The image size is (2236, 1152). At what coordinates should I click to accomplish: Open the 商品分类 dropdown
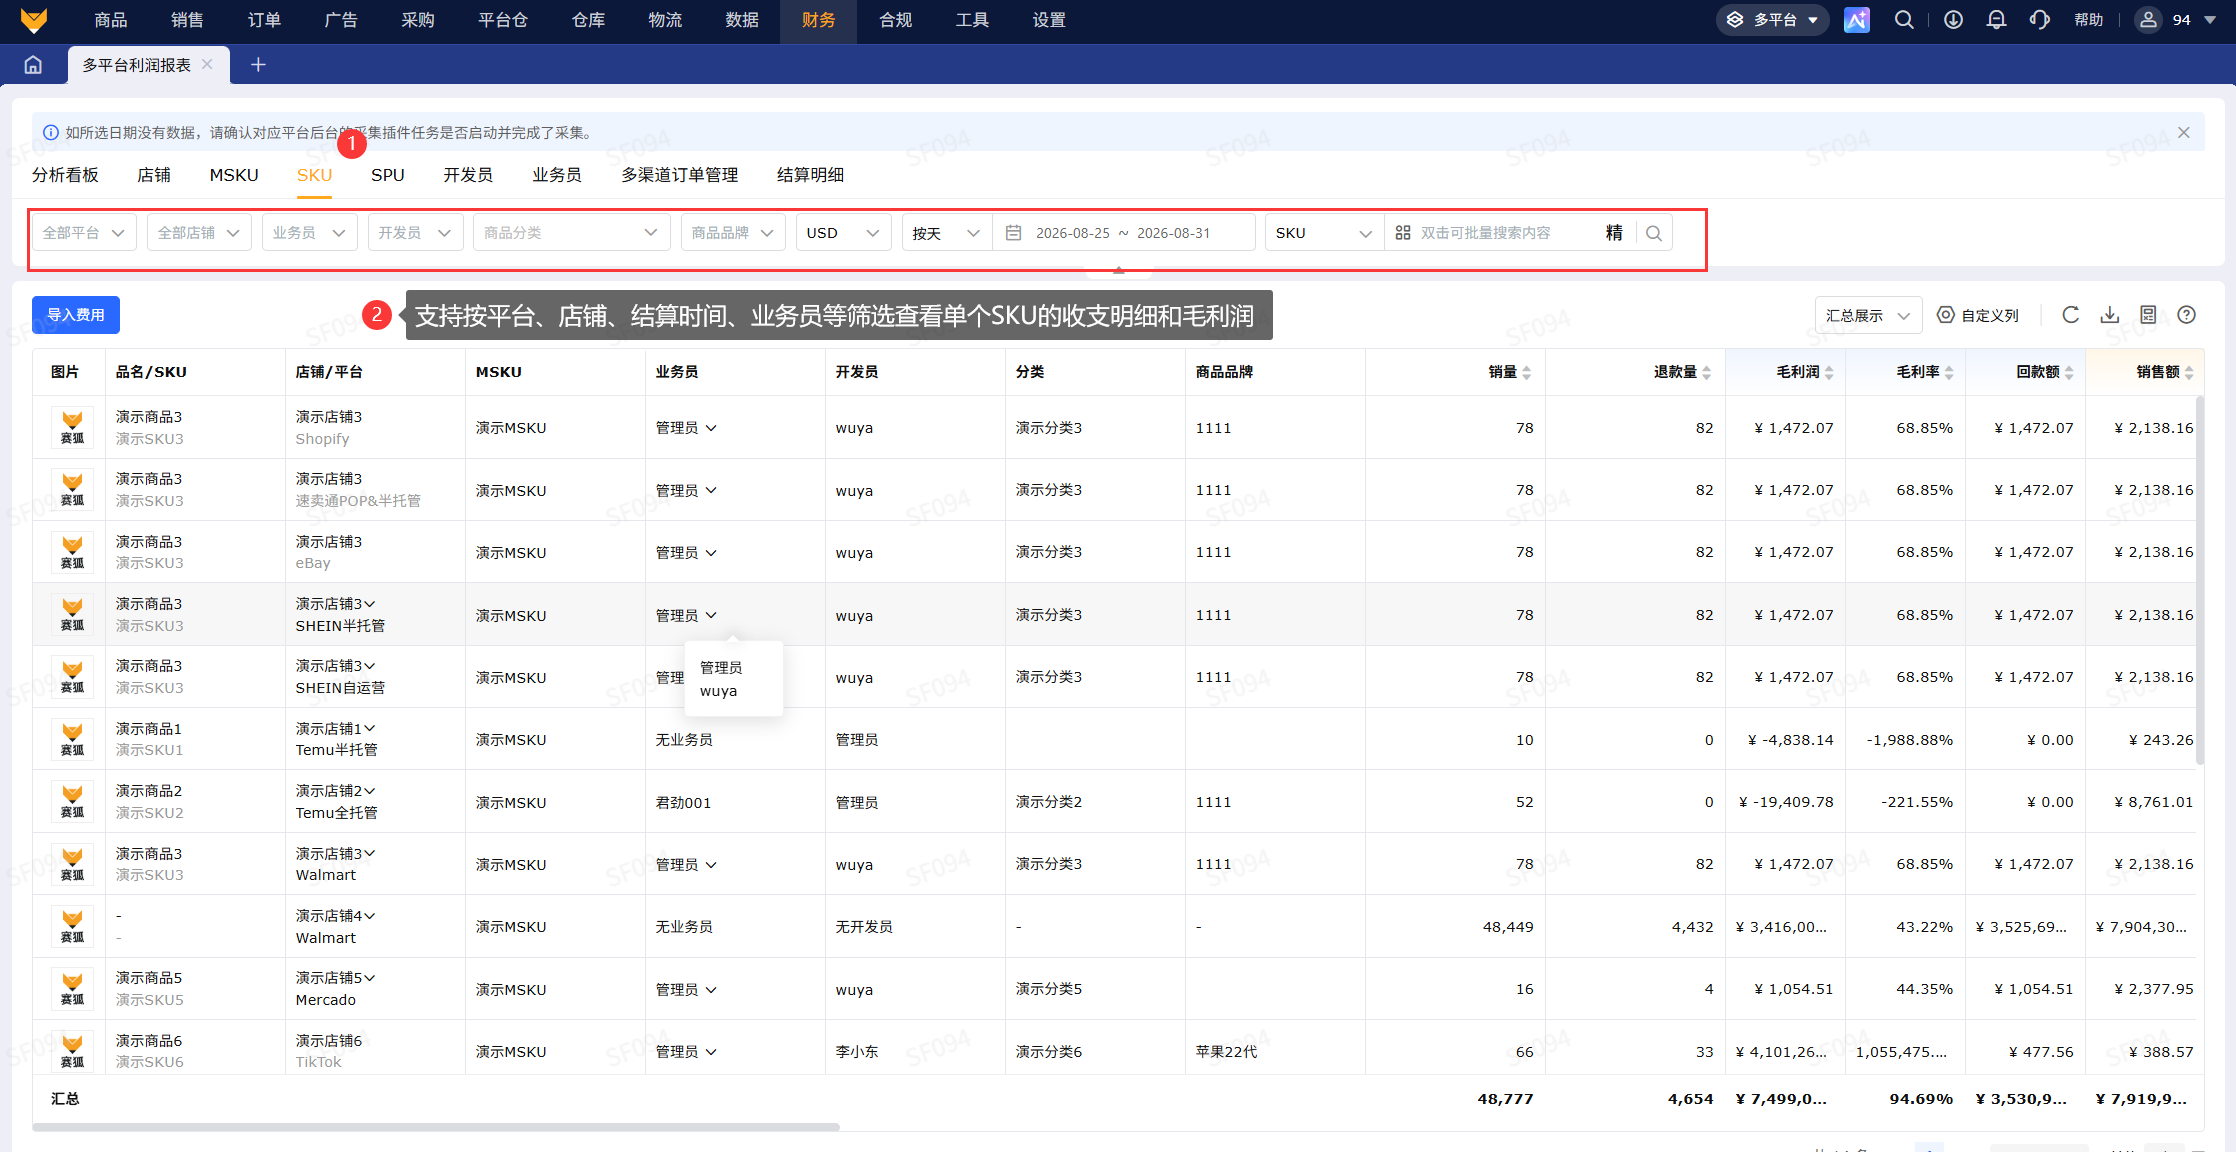pos(571,233)
